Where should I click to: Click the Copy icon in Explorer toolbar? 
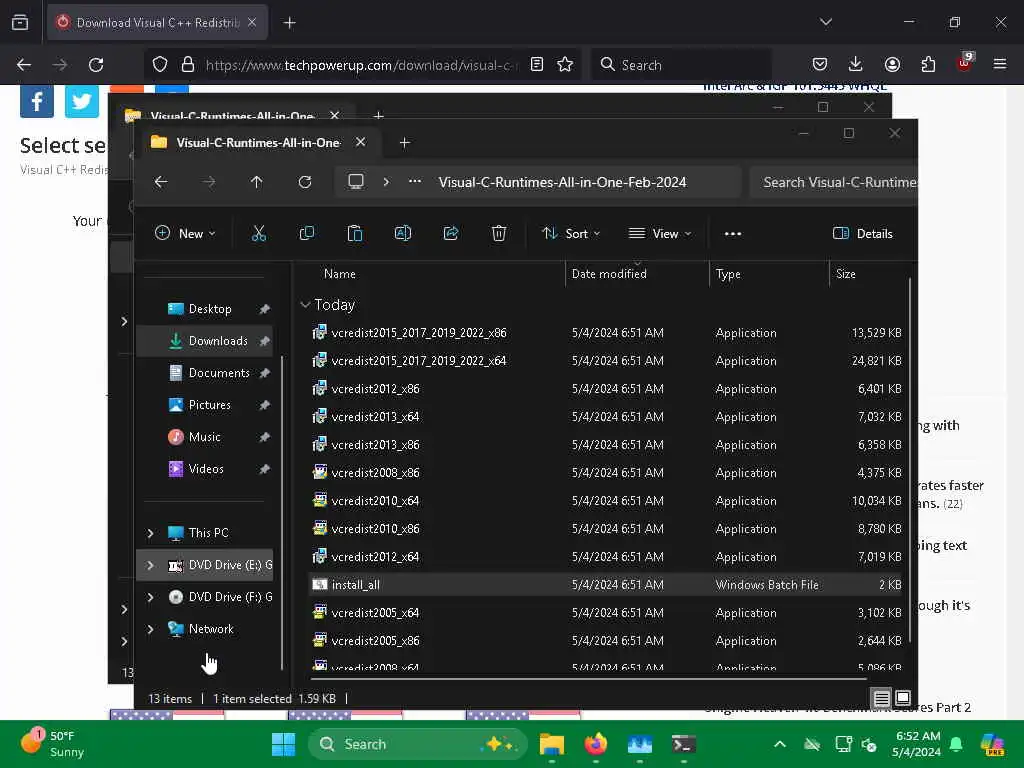coord(306,233)
